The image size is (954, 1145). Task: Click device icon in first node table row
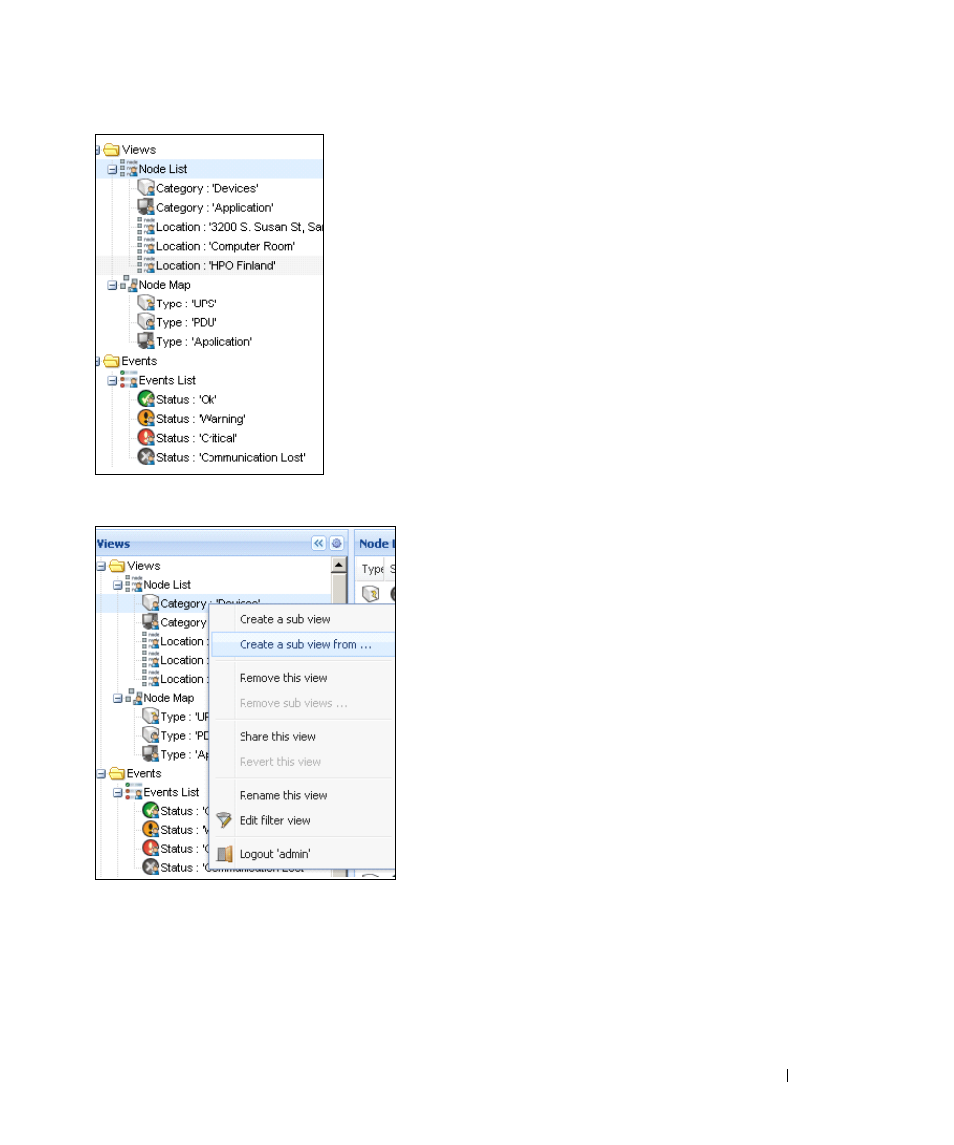tap(370, 594)
